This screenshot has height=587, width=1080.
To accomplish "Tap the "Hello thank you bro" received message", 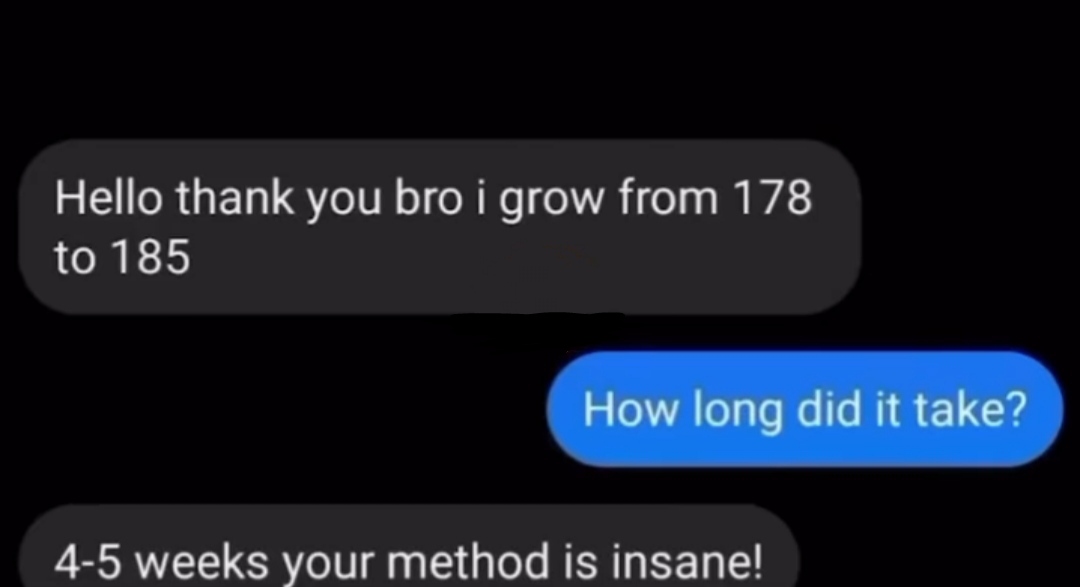I will [x=439, y=227].
